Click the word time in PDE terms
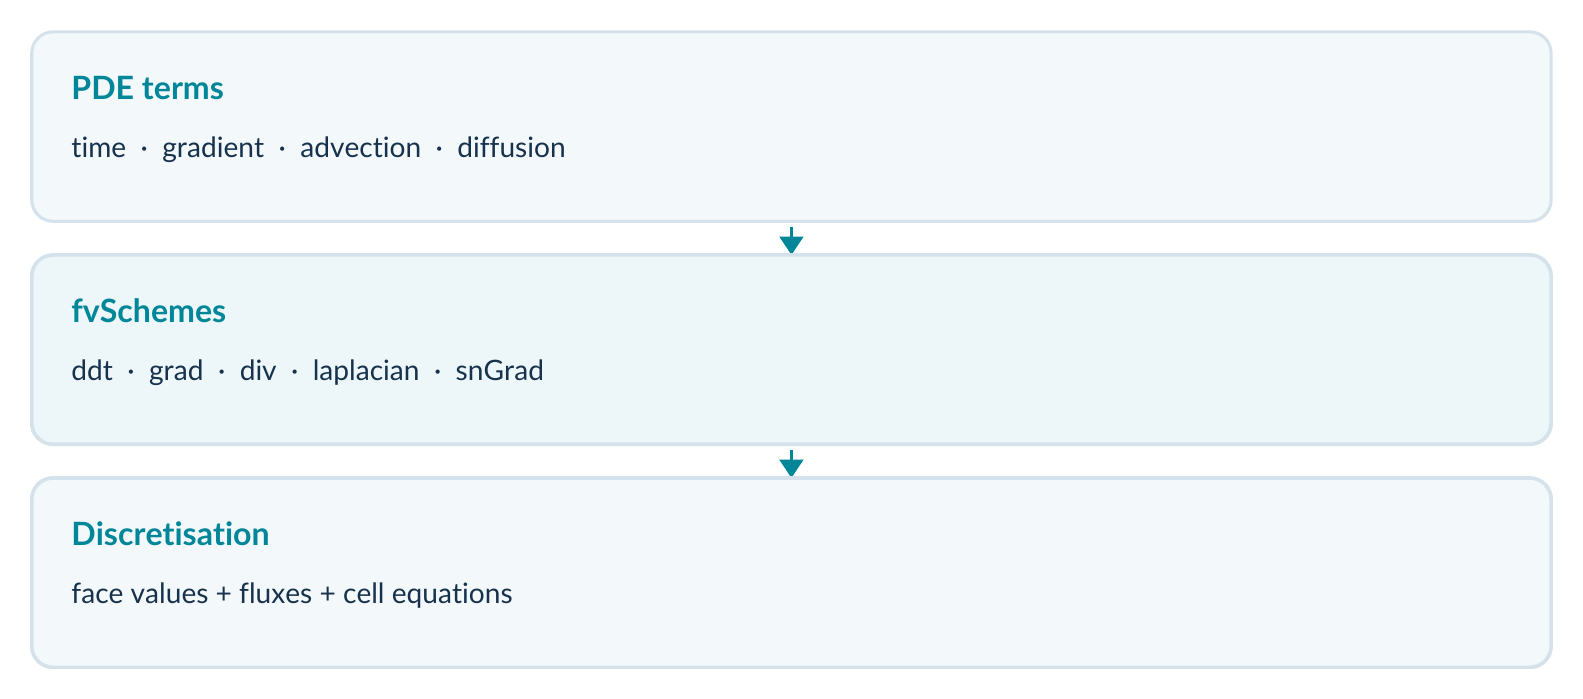This screenshot has height=699, width=1583. (x=99, y=148)
